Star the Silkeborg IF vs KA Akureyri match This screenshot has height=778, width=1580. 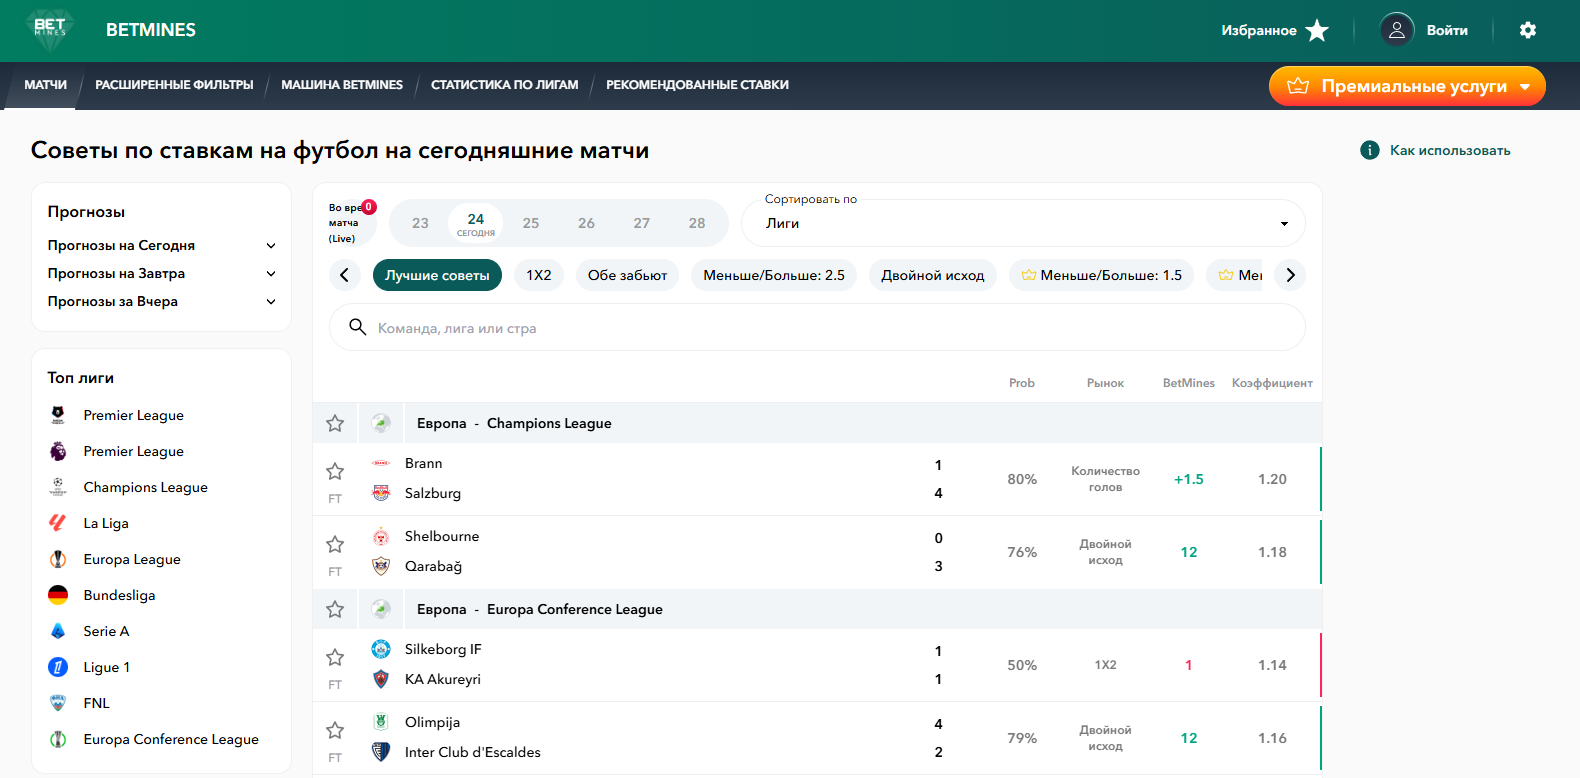(335, 657)
